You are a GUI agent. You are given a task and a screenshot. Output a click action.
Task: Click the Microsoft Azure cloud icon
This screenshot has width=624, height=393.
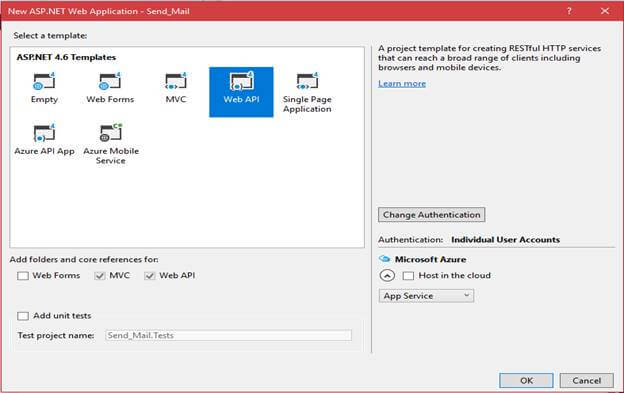[x=384, y=259]
